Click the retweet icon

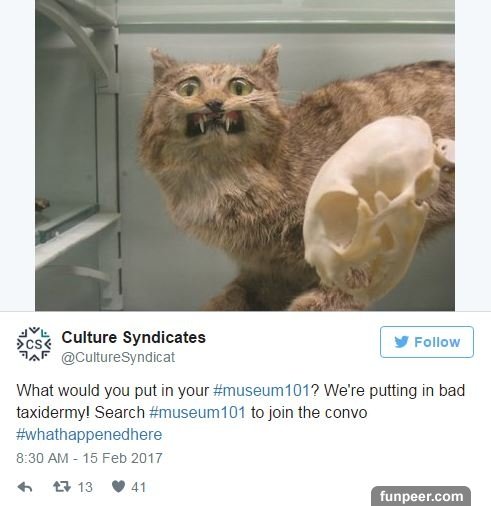coord(62,487)
